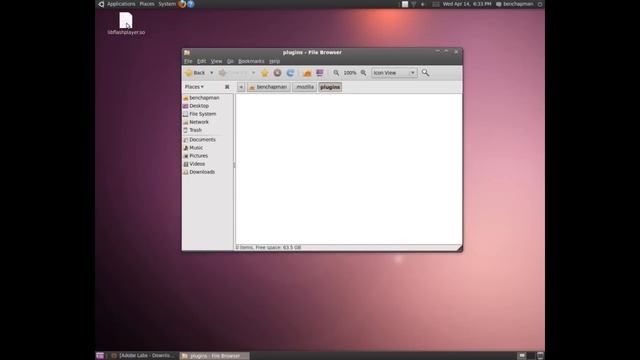Close the Places sidebar pane

[x=227, y=87]
